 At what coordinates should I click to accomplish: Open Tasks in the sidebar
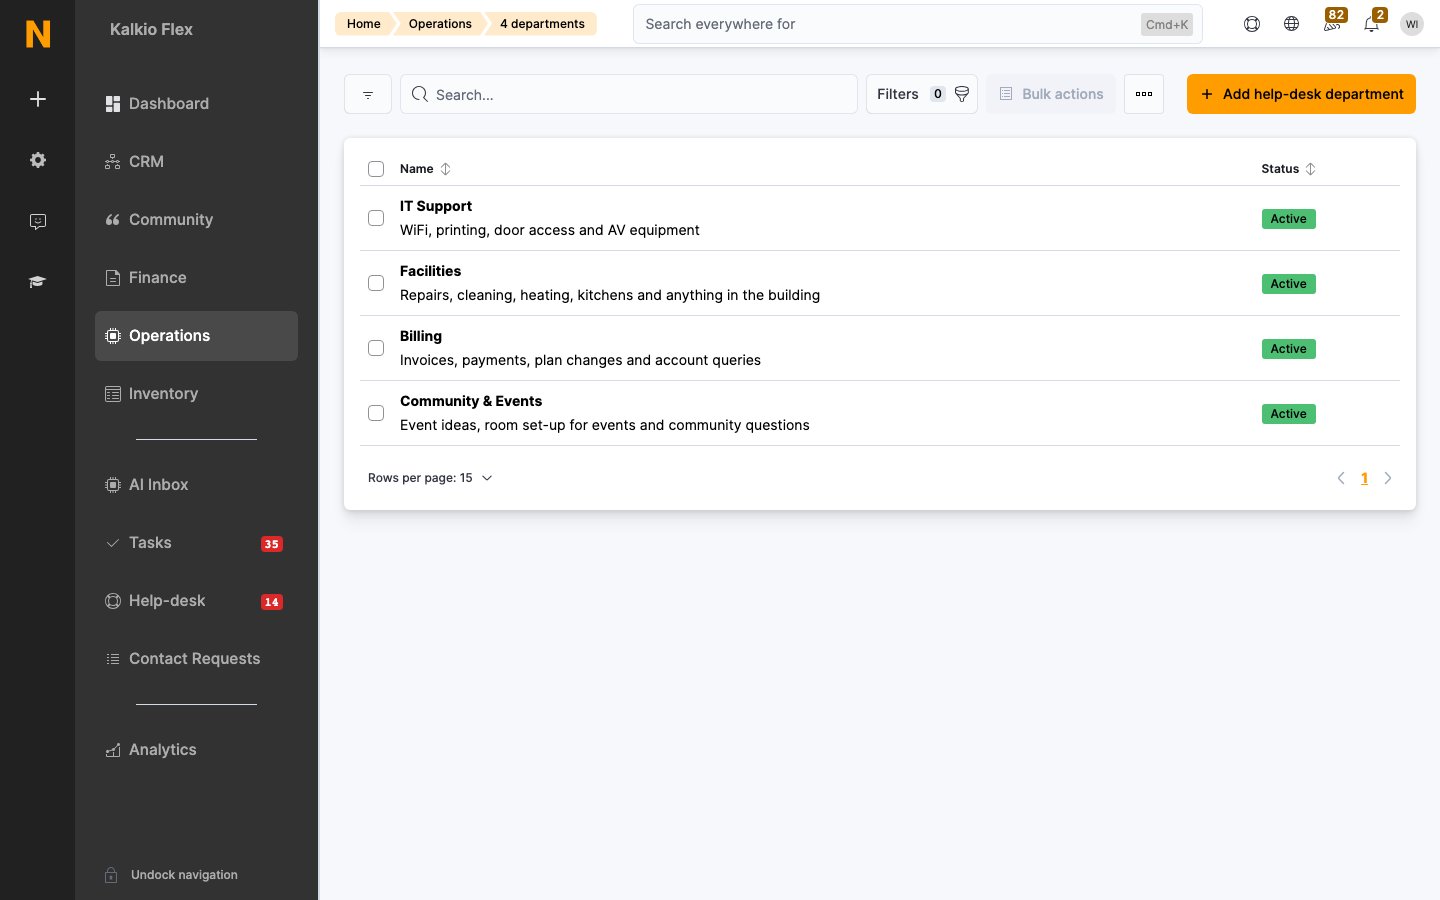[x=196, y=543]
